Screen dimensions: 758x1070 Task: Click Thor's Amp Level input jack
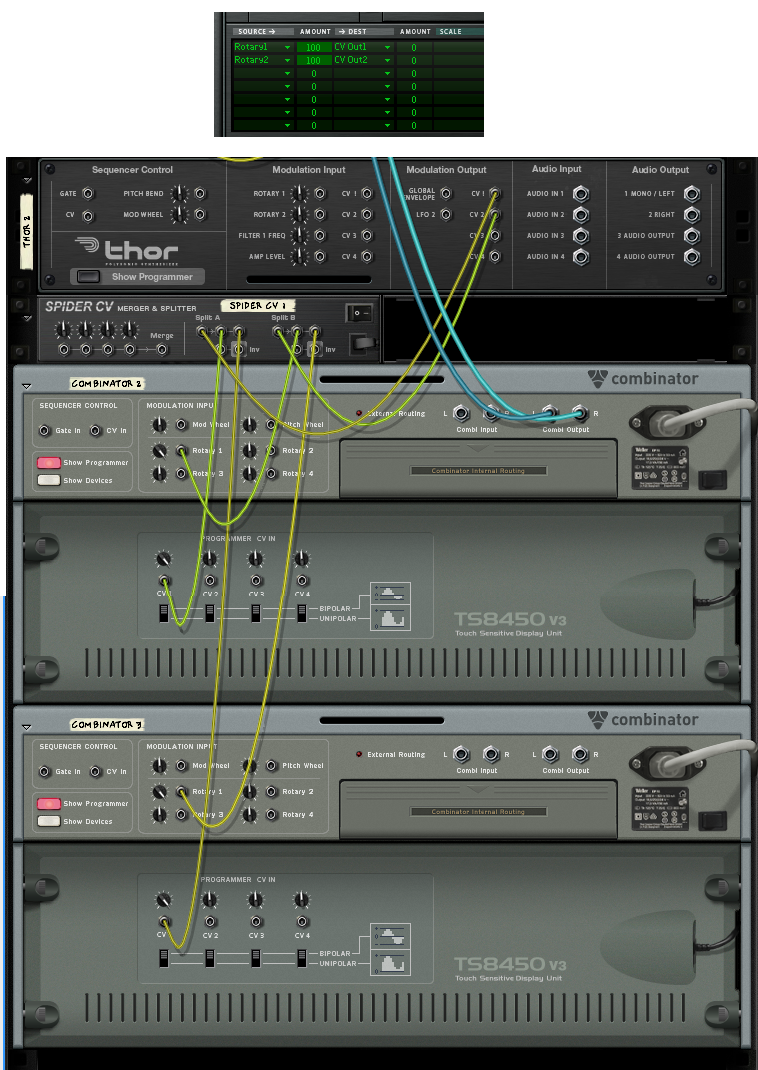(320, 257)
